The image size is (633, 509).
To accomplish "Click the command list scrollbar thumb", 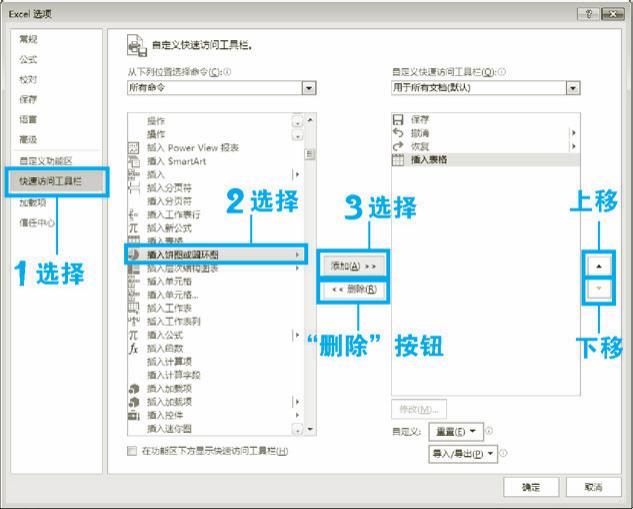I will click(310, 154).
